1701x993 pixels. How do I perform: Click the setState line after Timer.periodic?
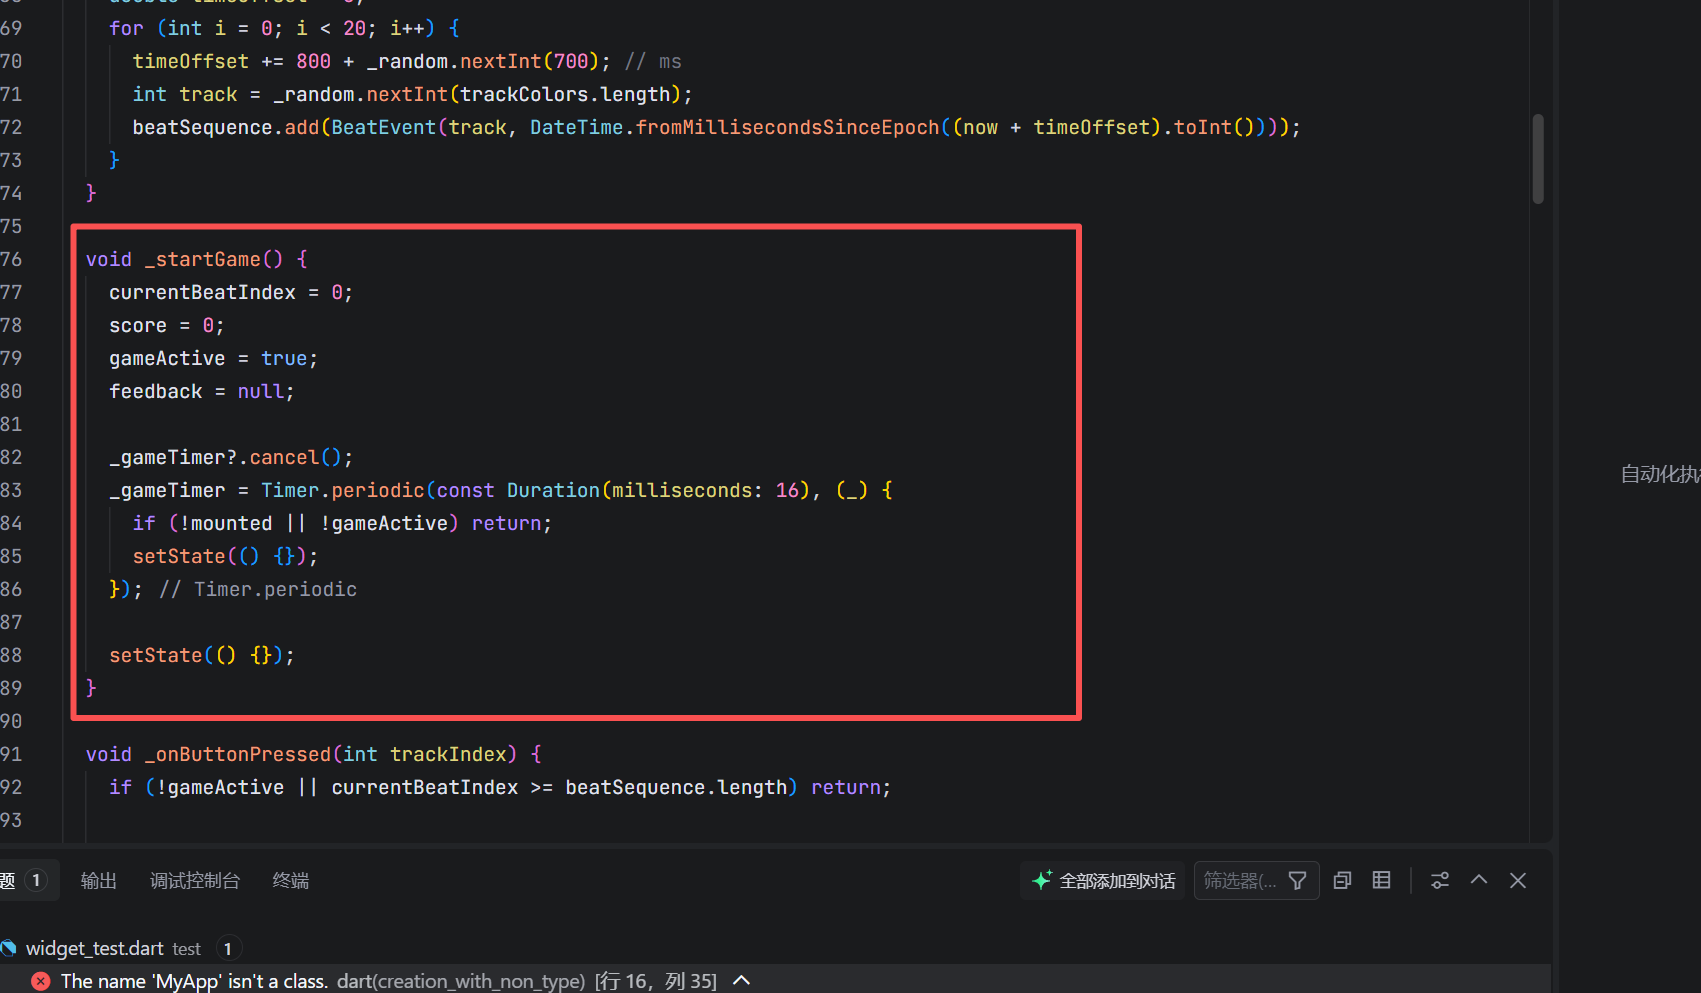coord(202,655)
